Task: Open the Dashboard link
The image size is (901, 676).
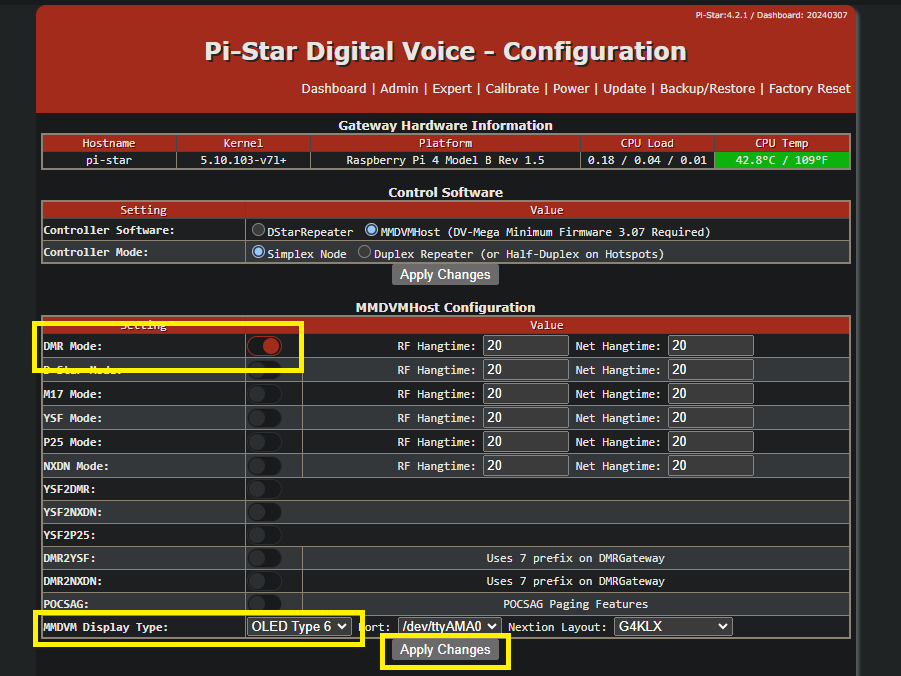Action: [333, 89]
